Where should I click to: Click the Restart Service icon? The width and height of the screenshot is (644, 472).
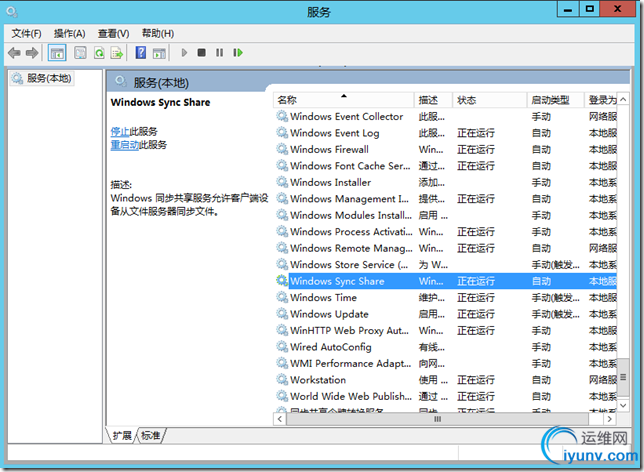238,53
